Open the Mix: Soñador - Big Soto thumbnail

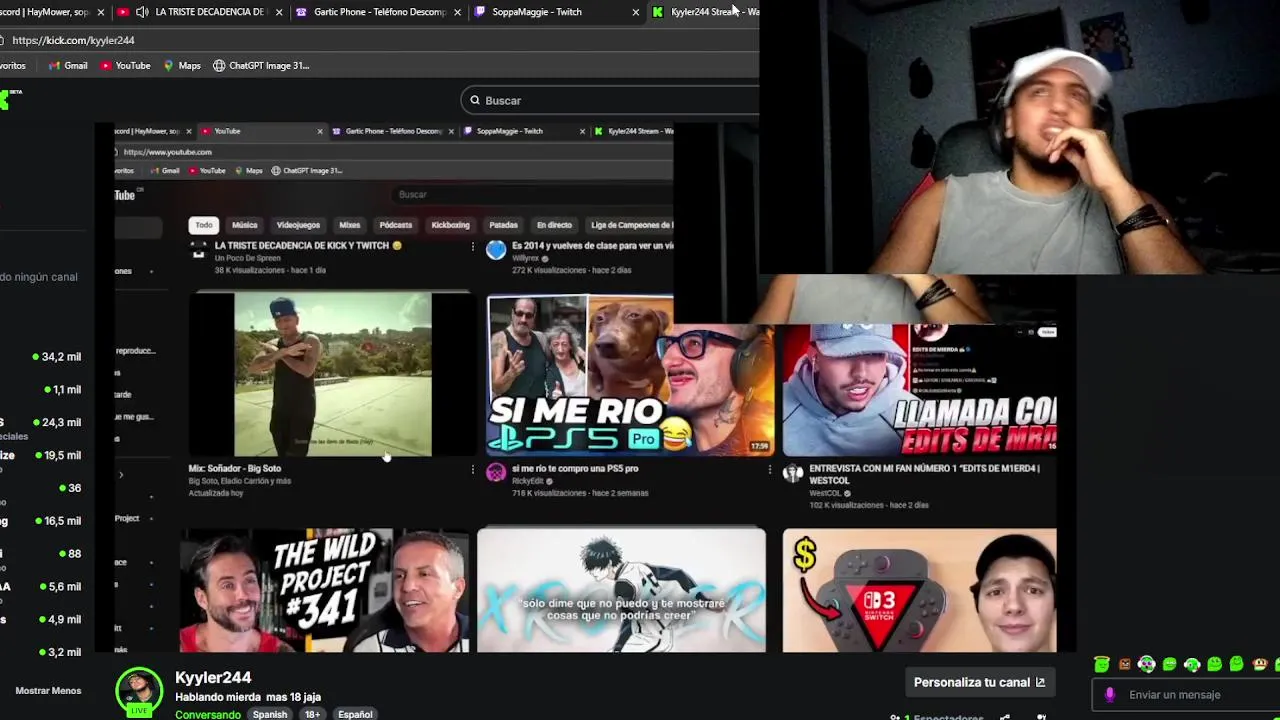coord(332,374)
